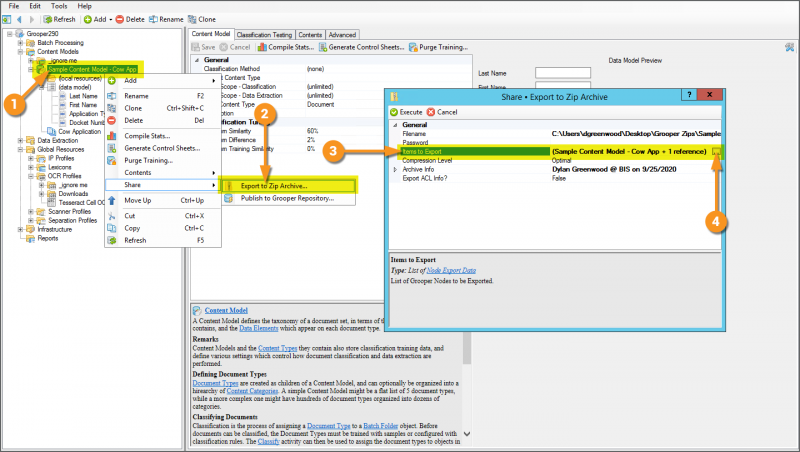Click the Refresh toolbar icon

pos(47,19)
